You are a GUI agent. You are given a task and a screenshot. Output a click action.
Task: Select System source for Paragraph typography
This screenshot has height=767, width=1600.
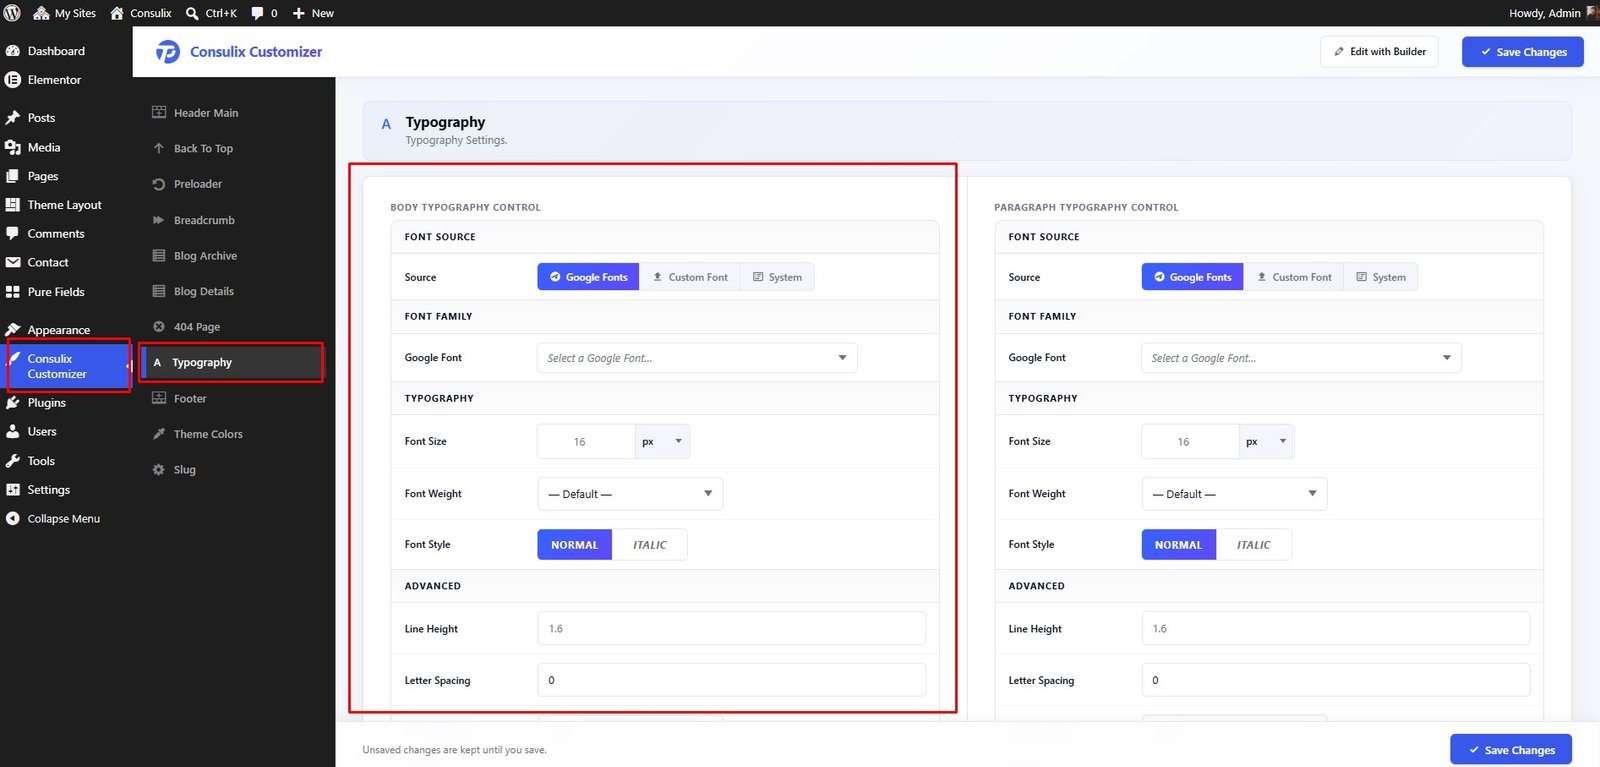coord(1381,277)
